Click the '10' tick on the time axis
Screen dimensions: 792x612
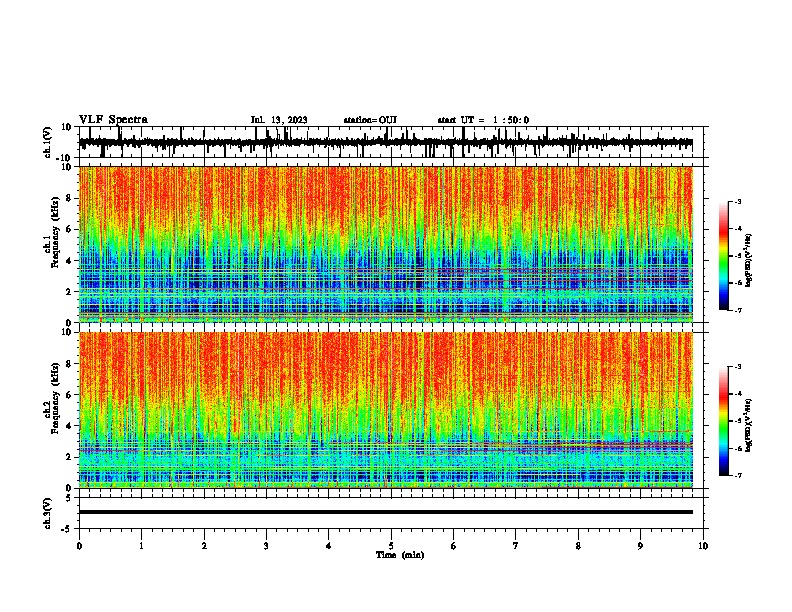703,546
